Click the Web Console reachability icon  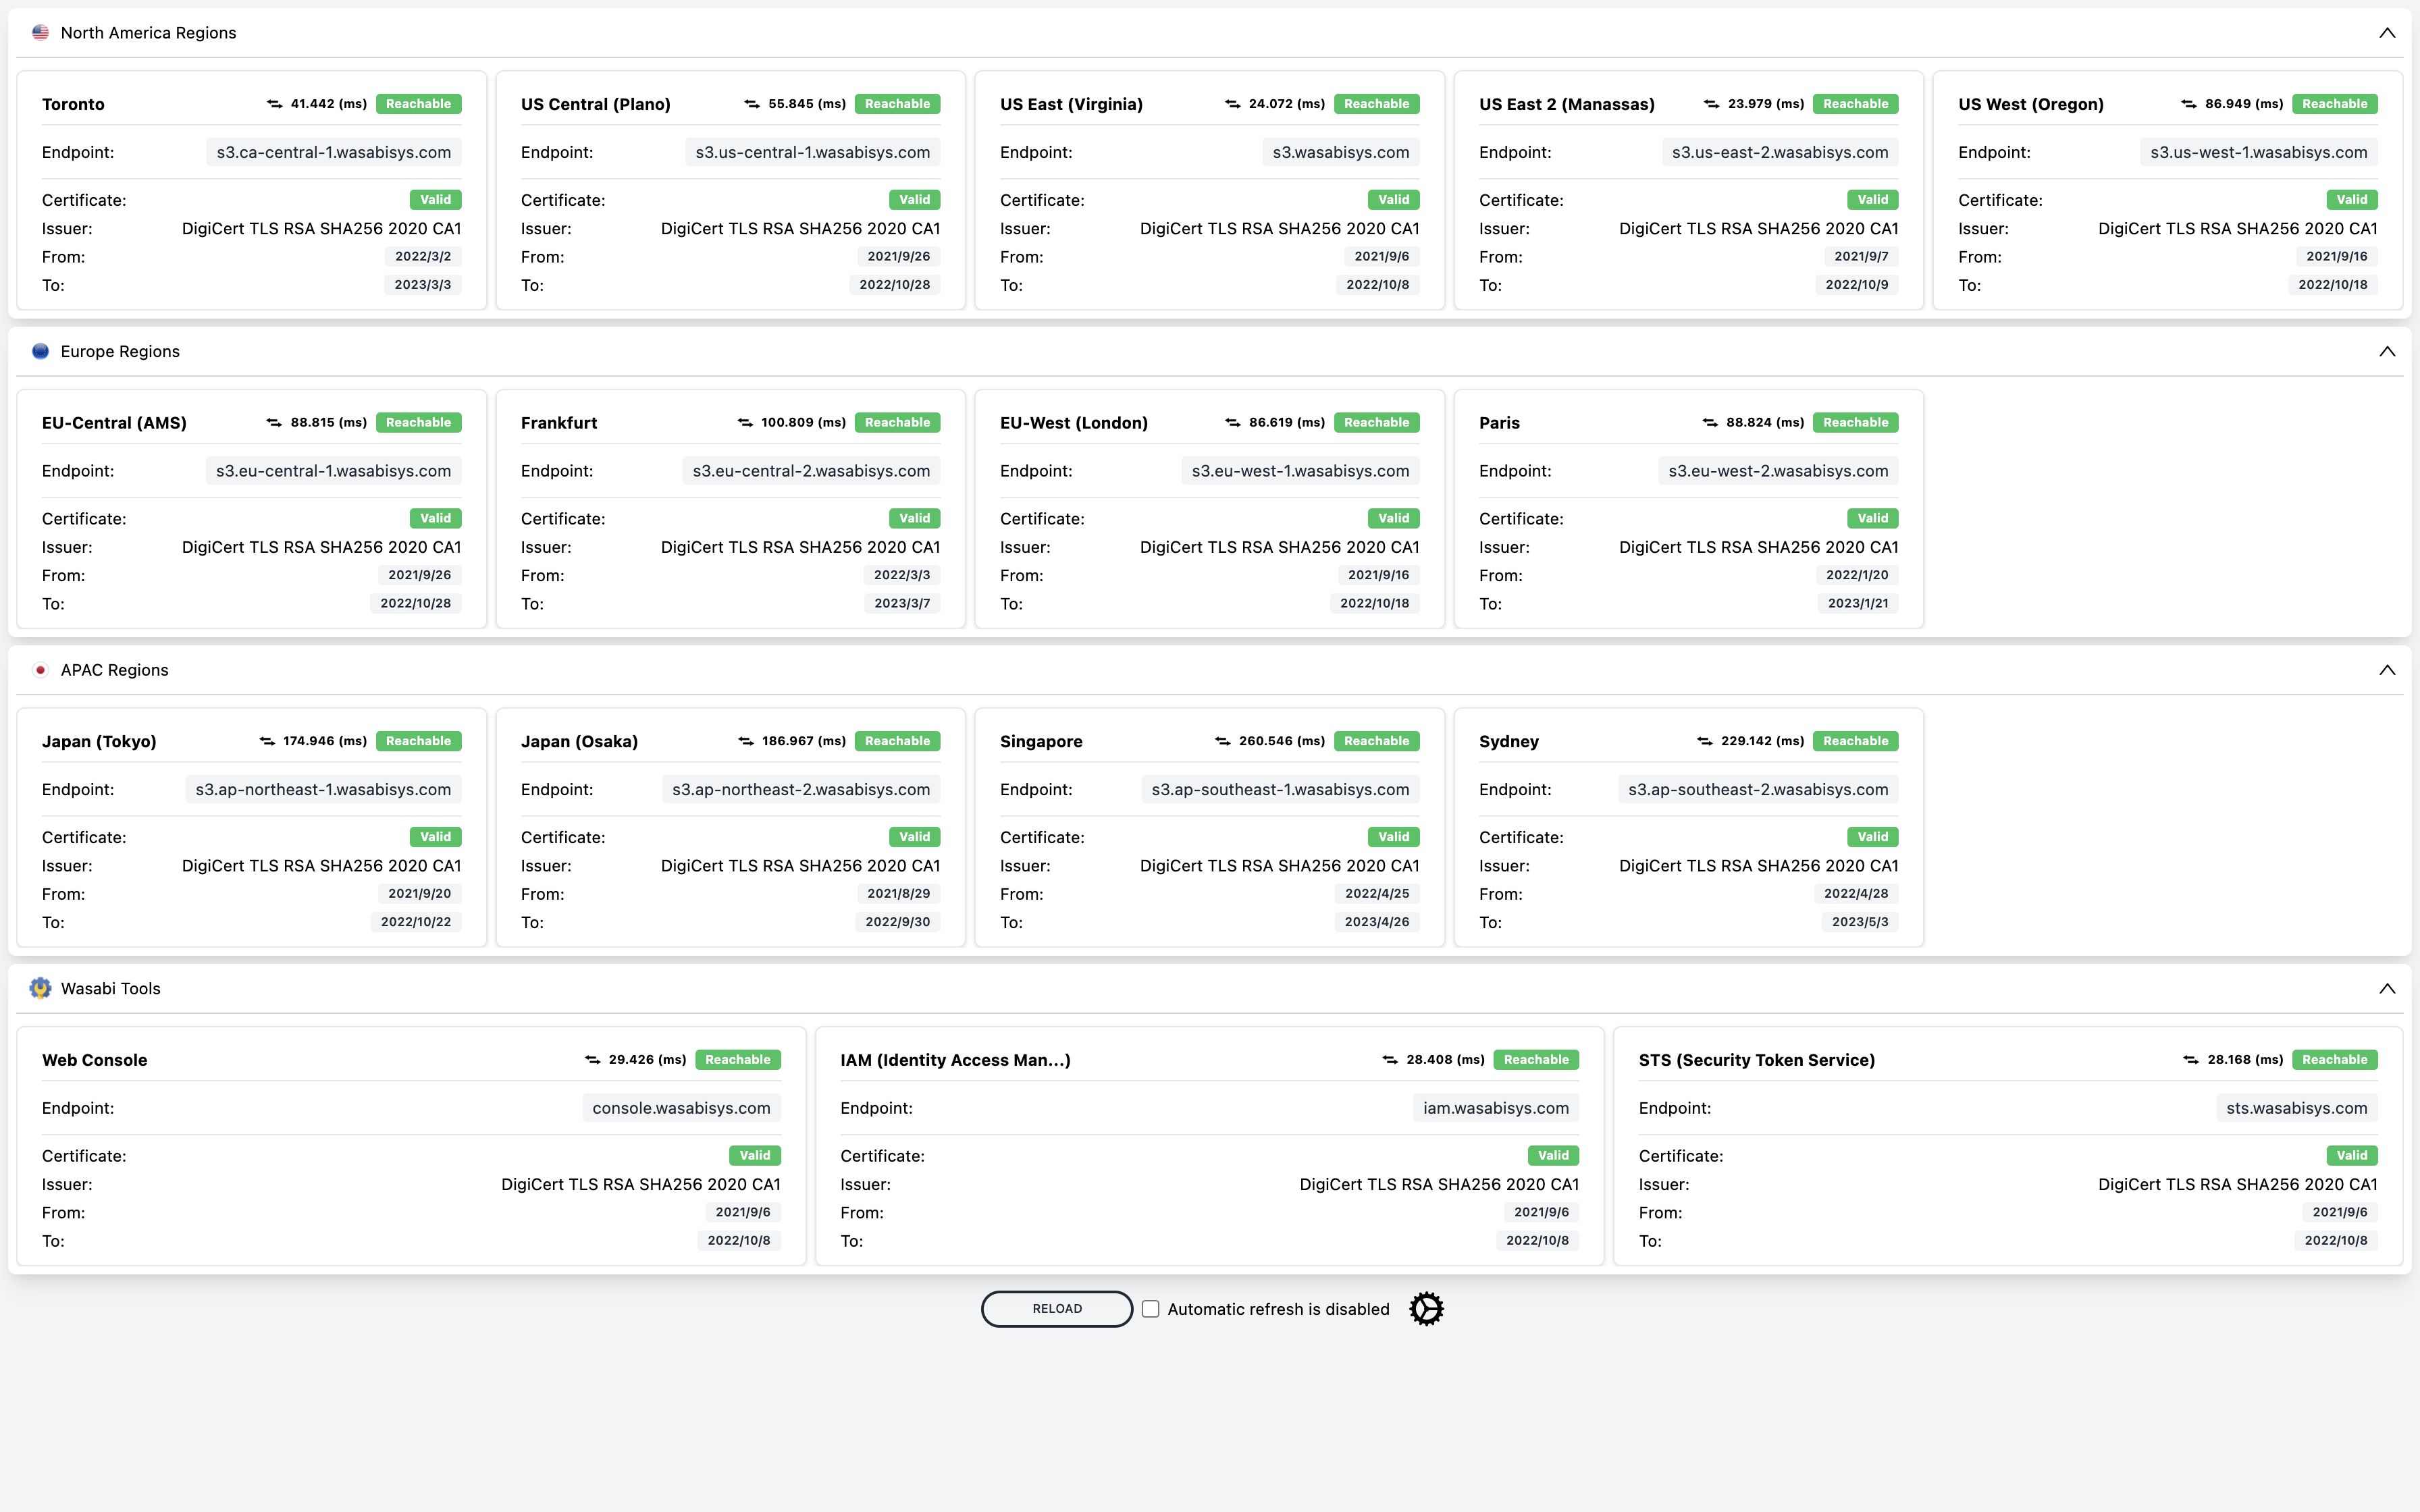(x=589, y=1059)
